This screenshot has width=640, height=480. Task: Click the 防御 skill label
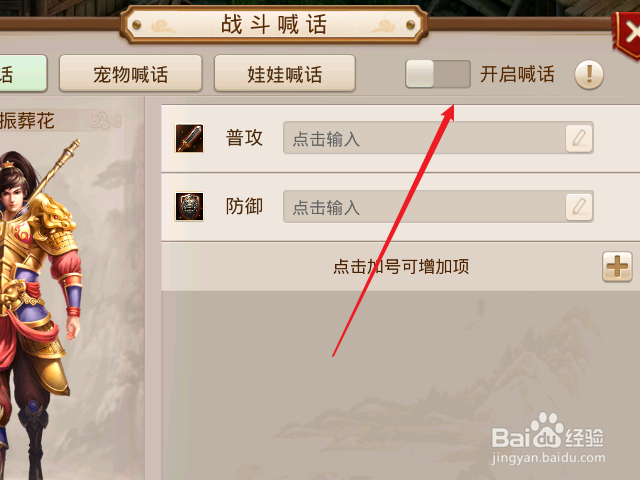(x=244, y=207)
